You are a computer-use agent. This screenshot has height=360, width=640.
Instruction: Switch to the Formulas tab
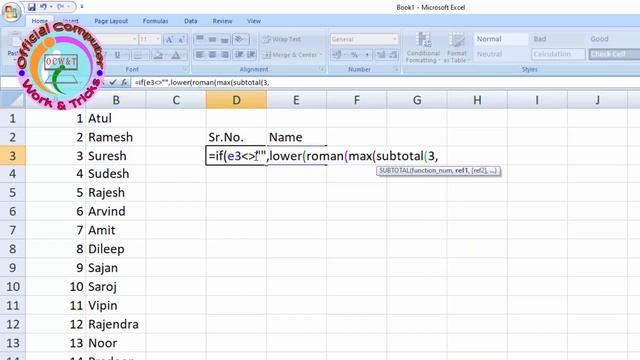[156, 21]
